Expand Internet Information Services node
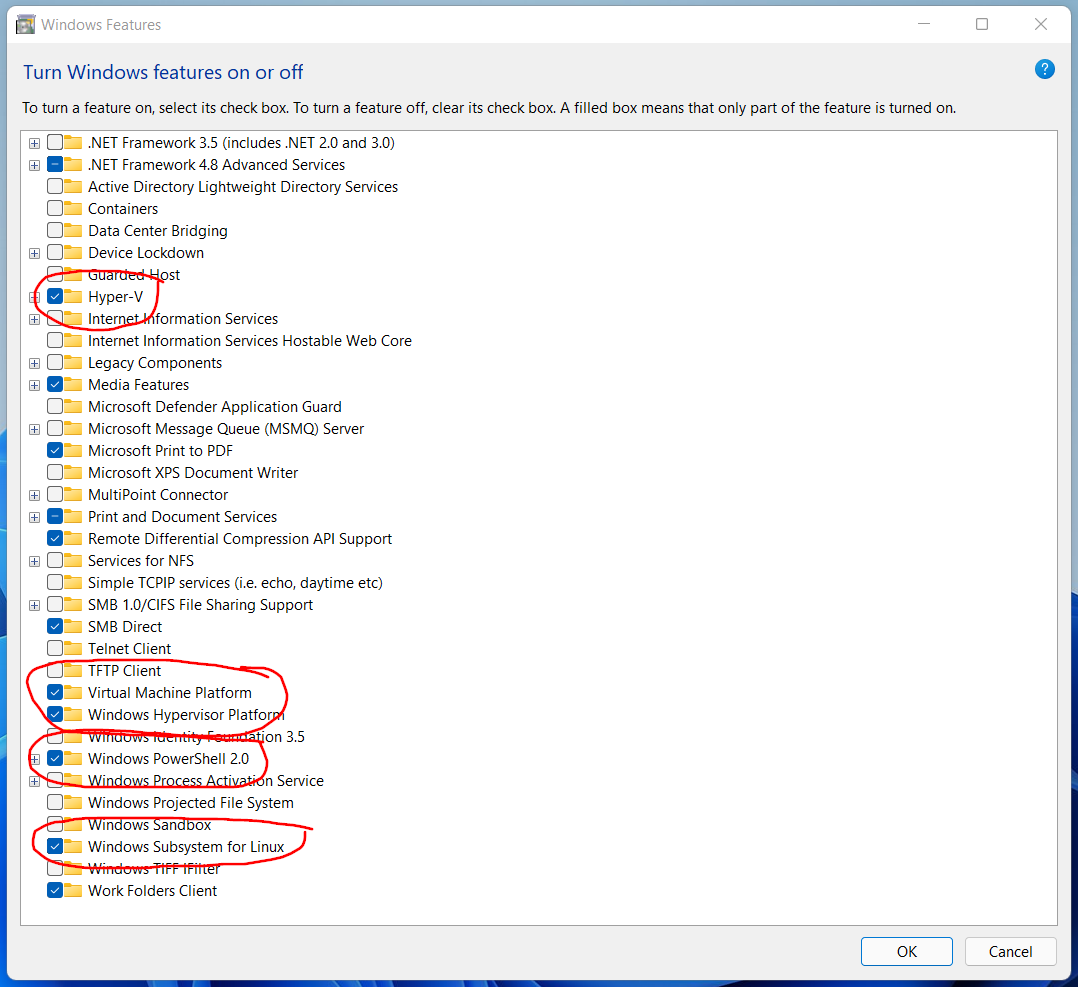This screenshot has height=987, width=1078. coord(34,319)
